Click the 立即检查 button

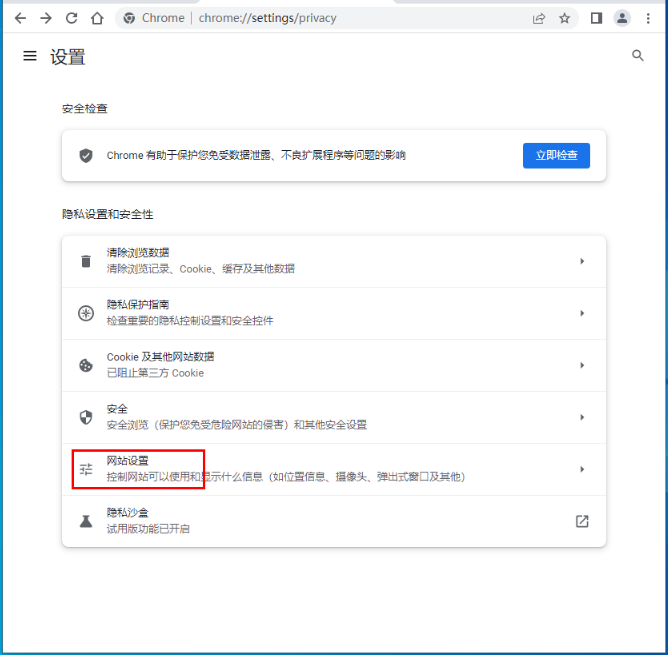[x=556, y=156]
